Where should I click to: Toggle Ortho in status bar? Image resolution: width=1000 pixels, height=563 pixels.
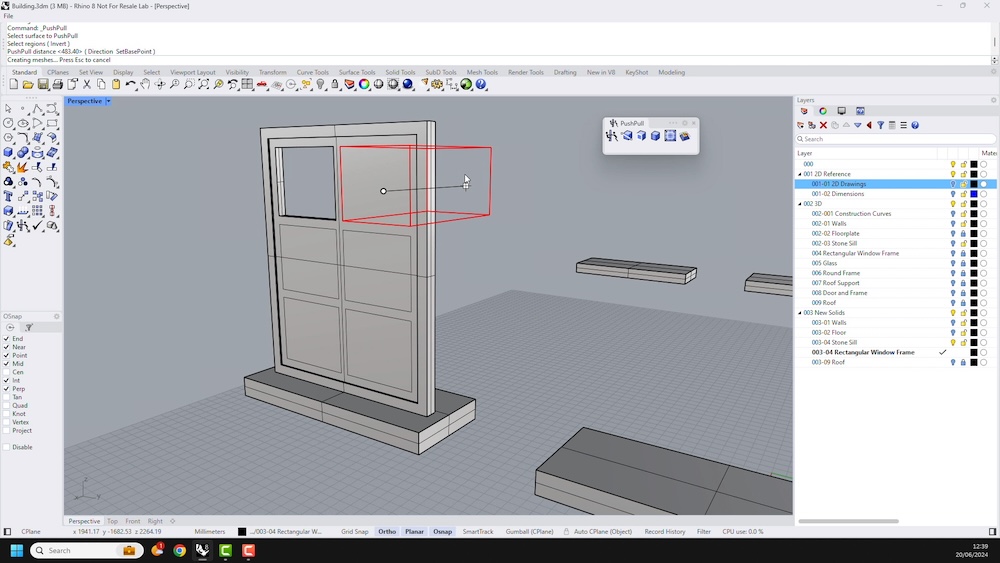pos(387,531)
